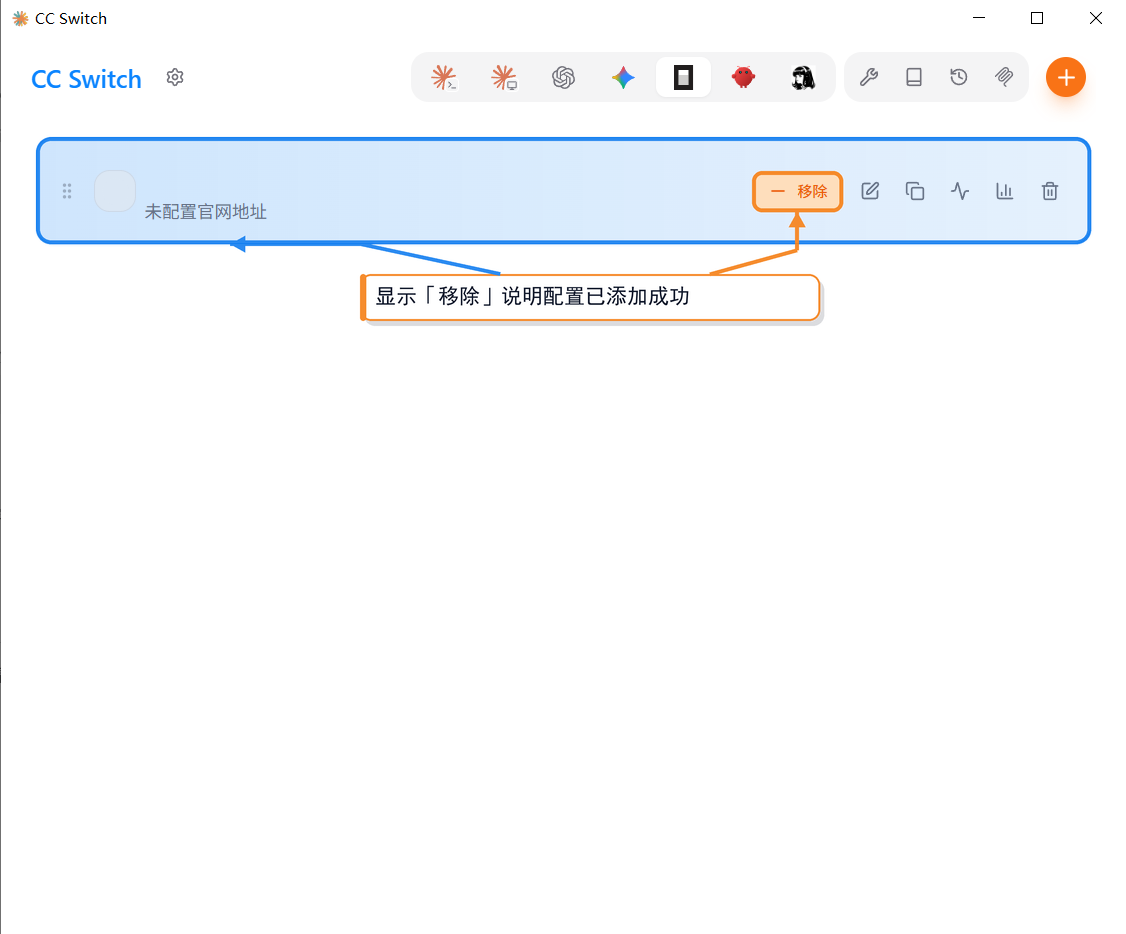
Task: Select the black square app tab
Action: pos(684,77)
